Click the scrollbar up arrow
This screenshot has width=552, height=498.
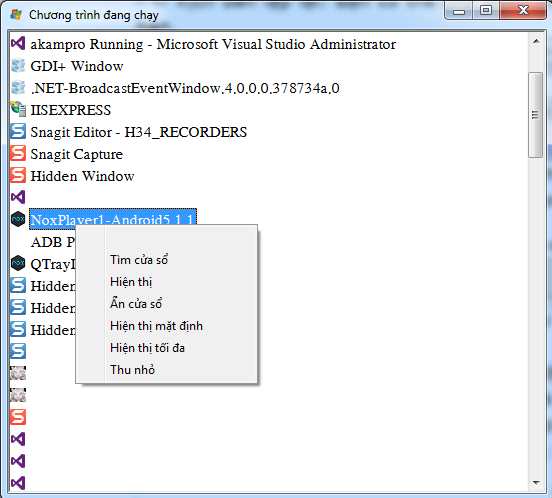[536, 42]
